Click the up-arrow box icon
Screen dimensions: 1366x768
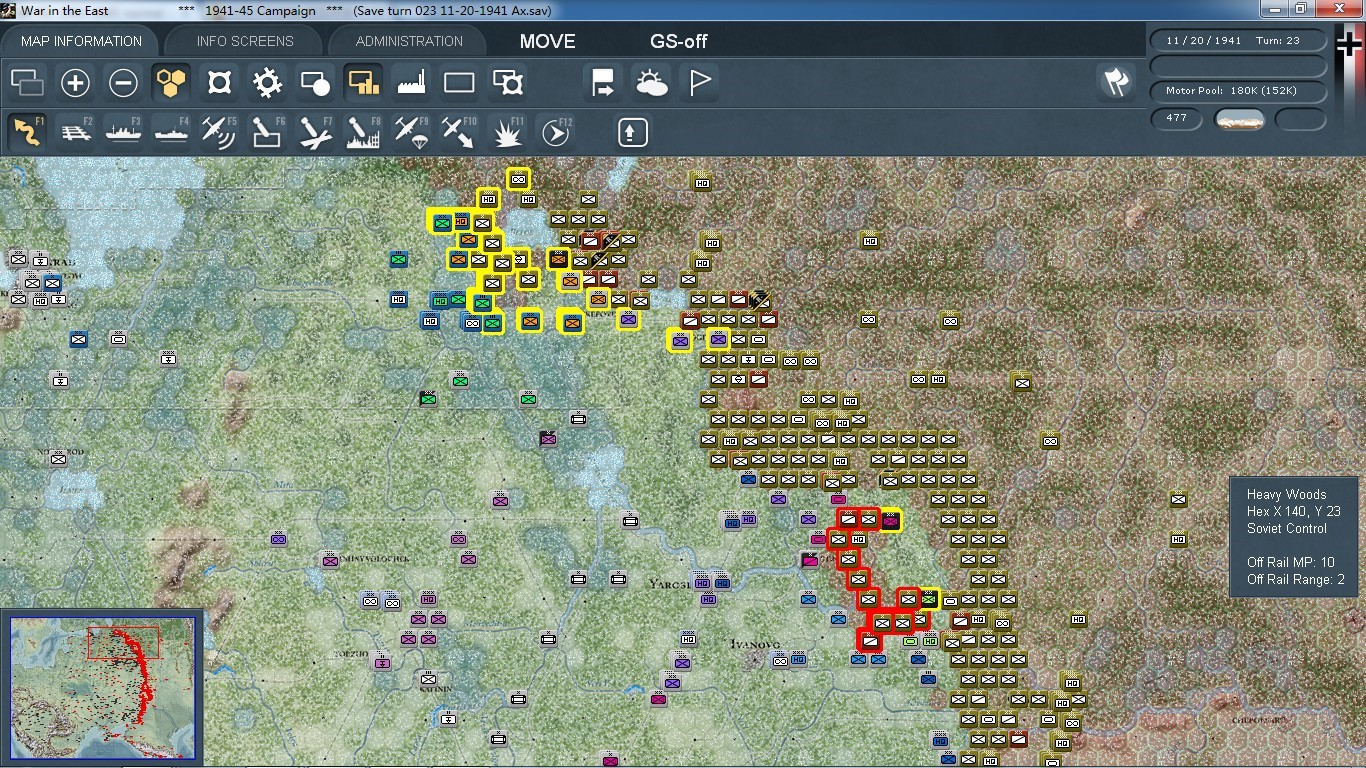(x=632, y=132)
